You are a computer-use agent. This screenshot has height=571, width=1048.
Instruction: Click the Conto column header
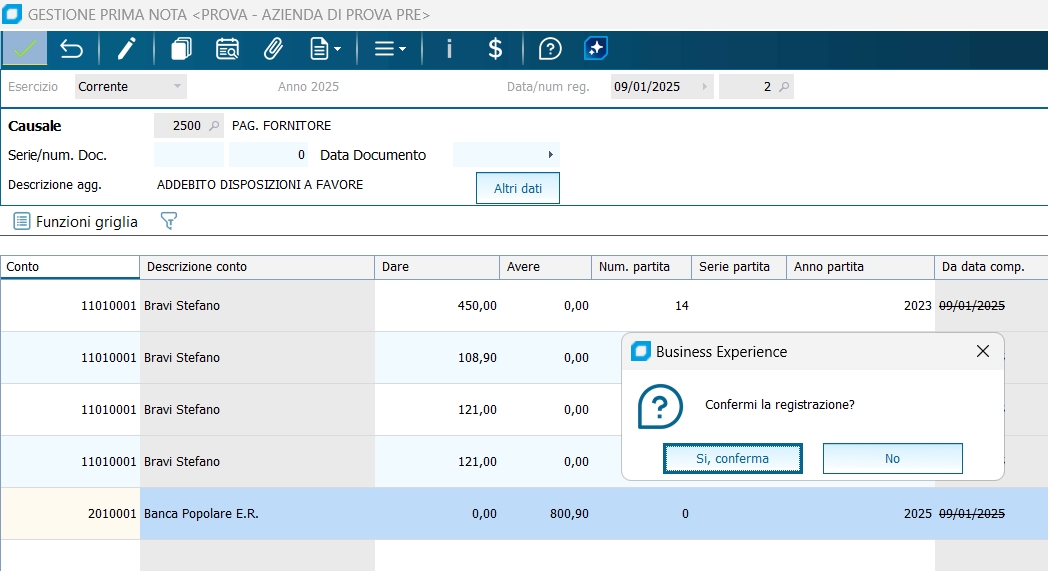click(x=70, y=267)
